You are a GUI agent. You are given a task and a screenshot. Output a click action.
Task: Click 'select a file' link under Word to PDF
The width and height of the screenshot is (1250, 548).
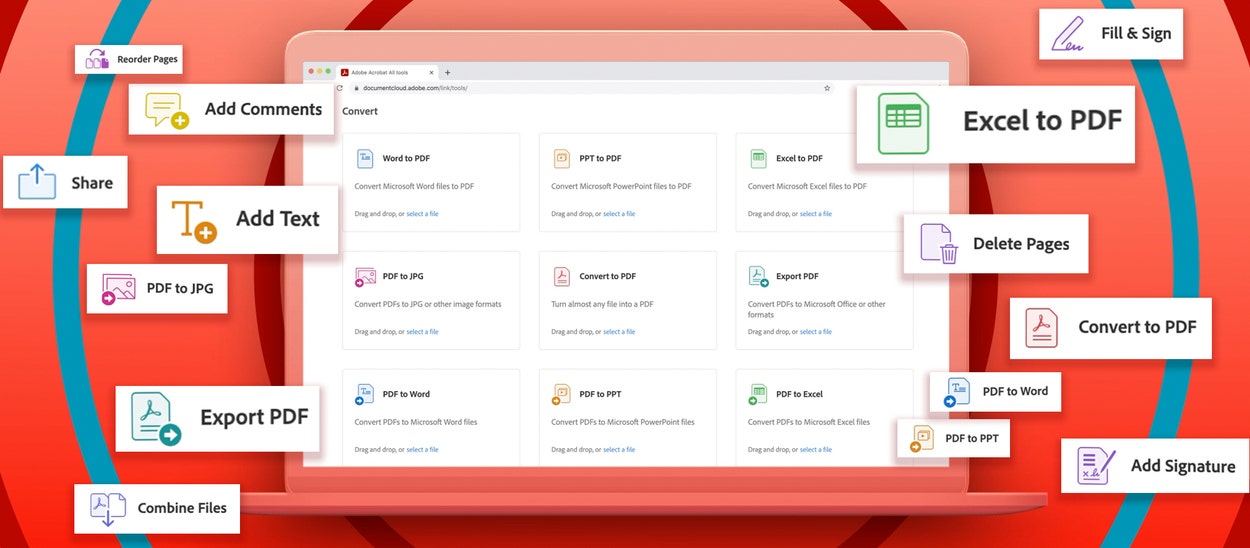point(422,214)
